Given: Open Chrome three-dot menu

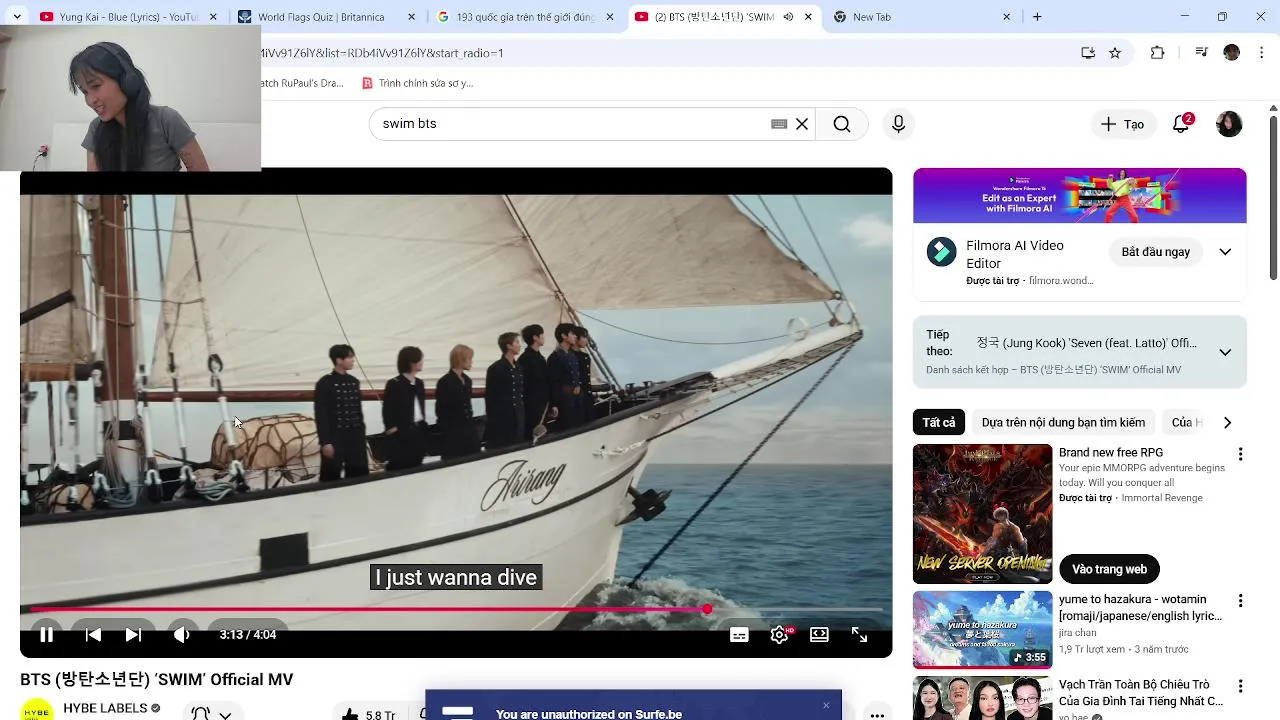Looking at the screenshot, I should tap(1261, 53).
